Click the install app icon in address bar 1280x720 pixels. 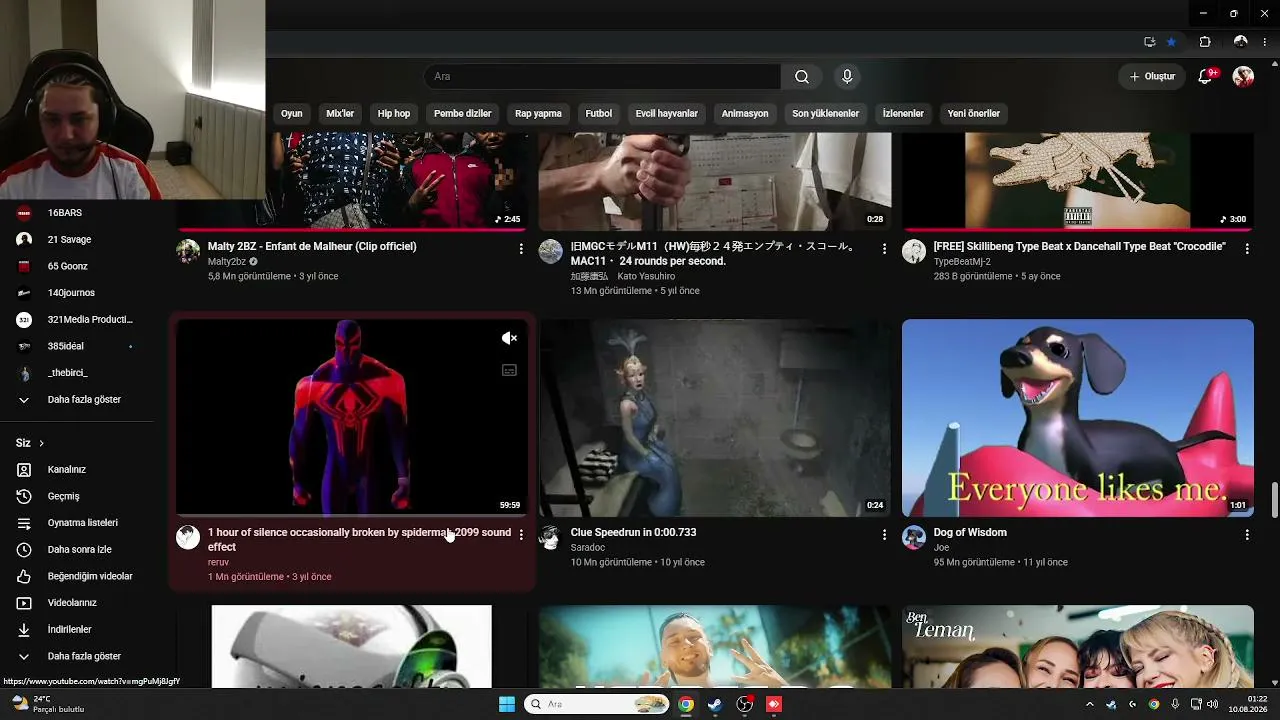point(1150,42)
